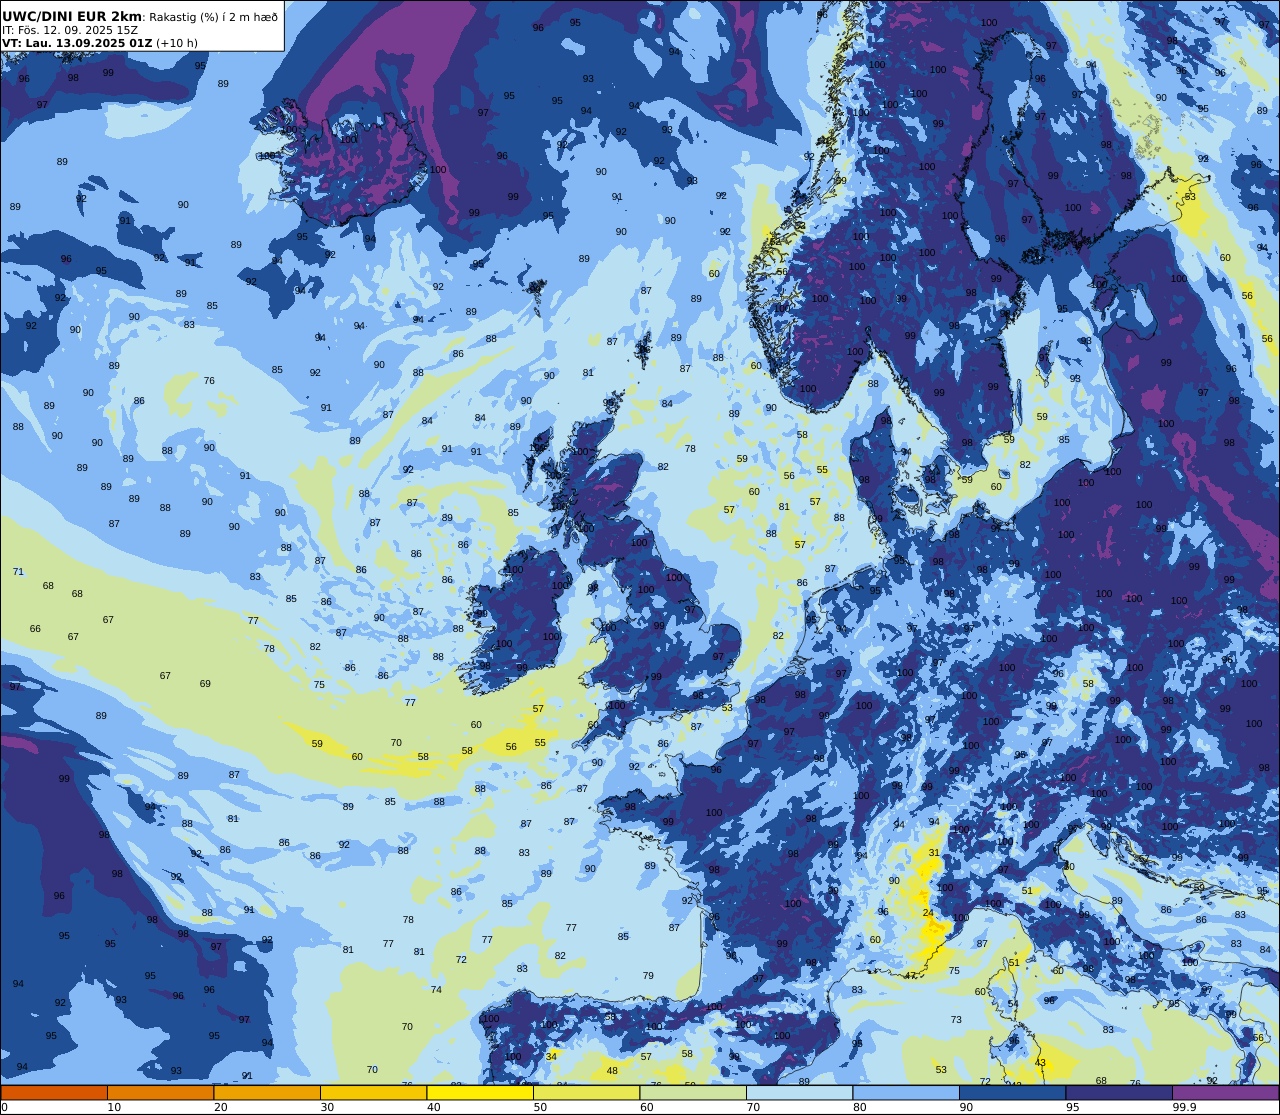1280x1115 pixels.
Task: Click the '71' humidity value at the left edge
Action: pos(18,571)
